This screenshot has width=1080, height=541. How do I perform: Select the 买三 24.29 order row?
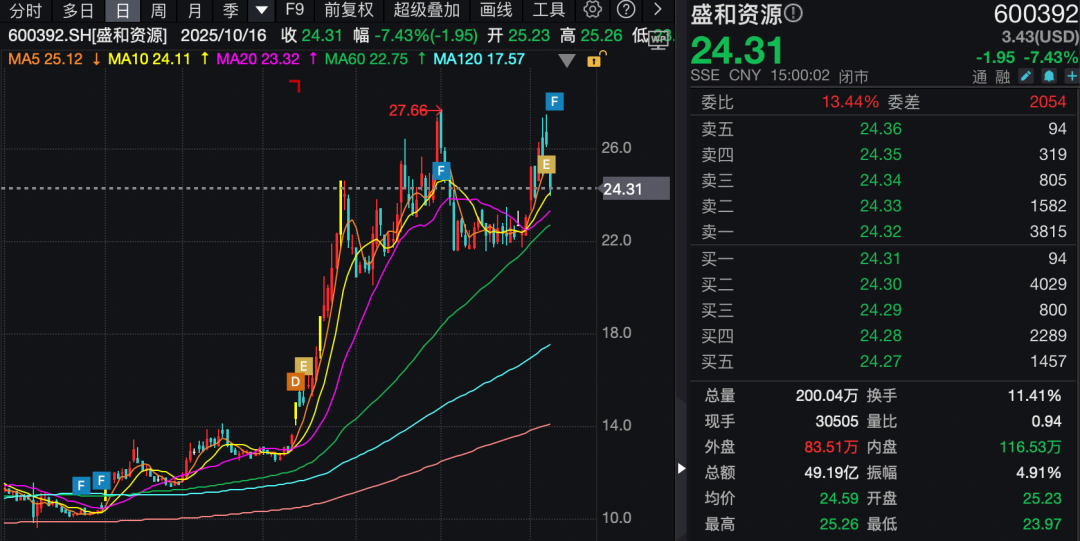(884, 309)
